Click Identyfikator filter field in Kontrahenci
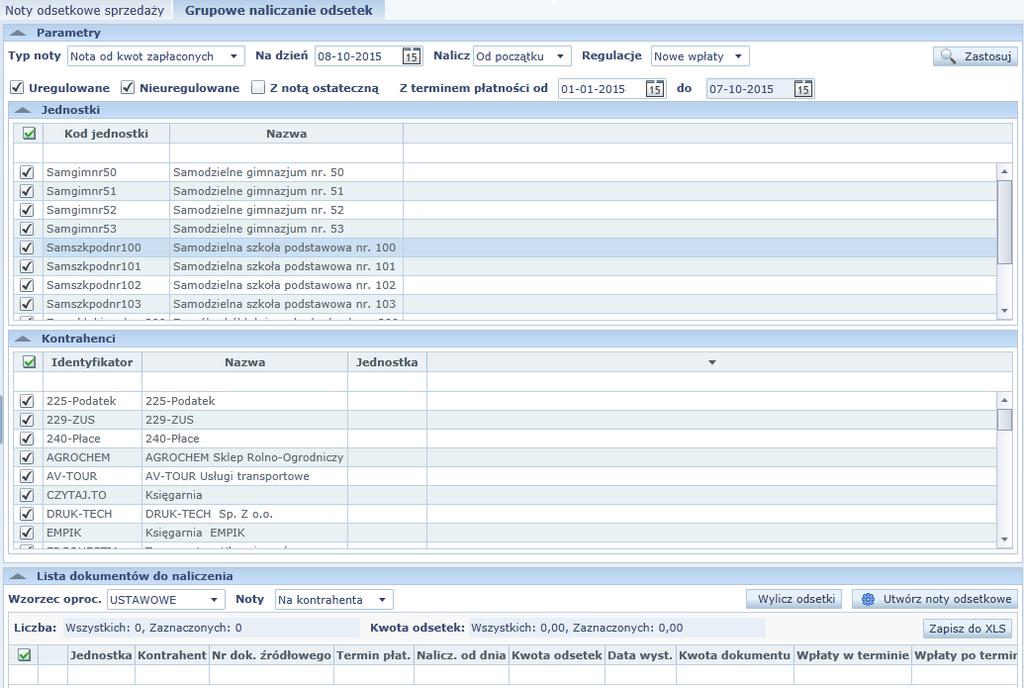 pyautogui.click(x=93, y=381)
